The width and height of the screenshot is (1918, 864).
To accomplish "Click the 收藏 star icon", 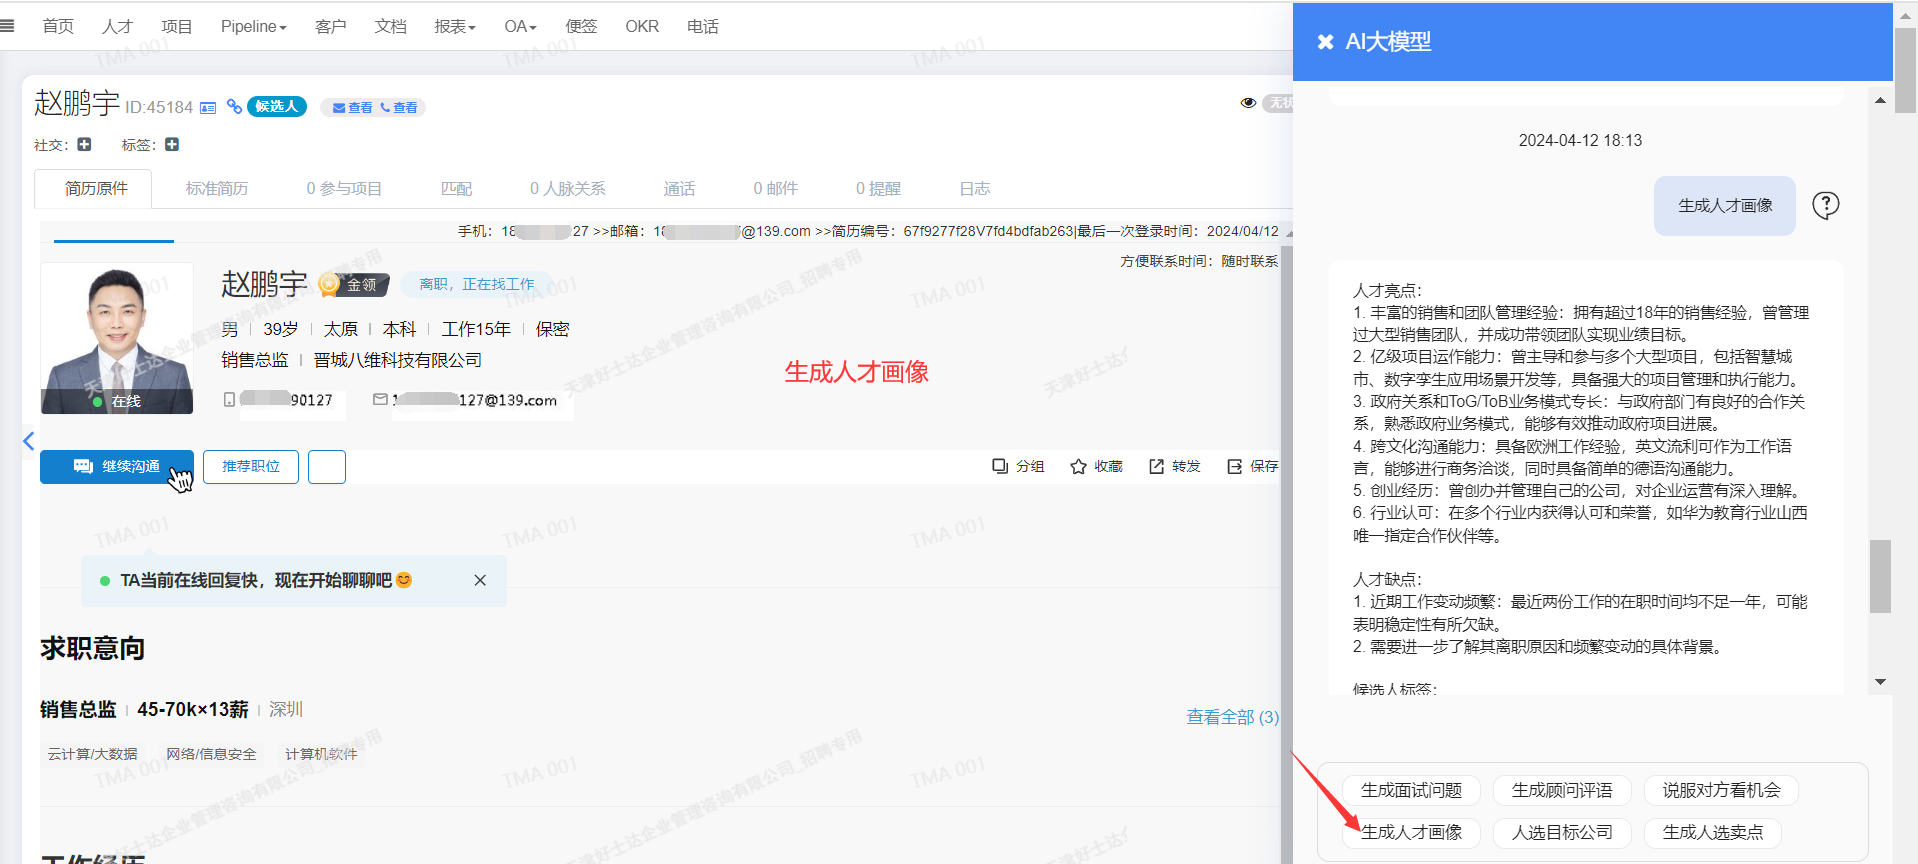I will pos(1078,467).
